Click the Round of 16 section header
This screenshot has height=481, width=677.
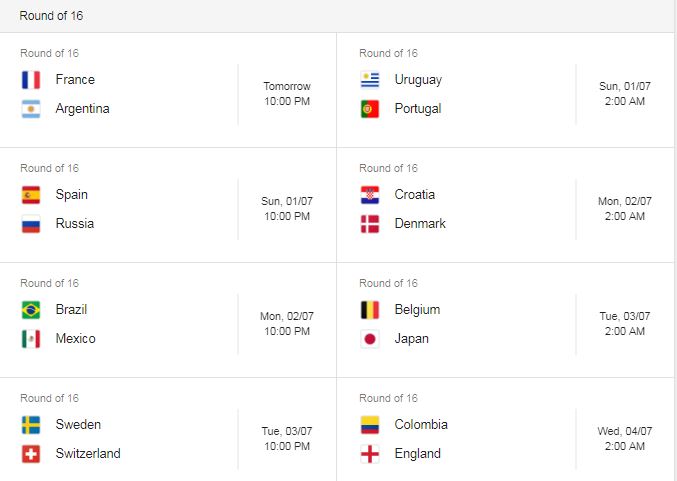coord(51,16)
